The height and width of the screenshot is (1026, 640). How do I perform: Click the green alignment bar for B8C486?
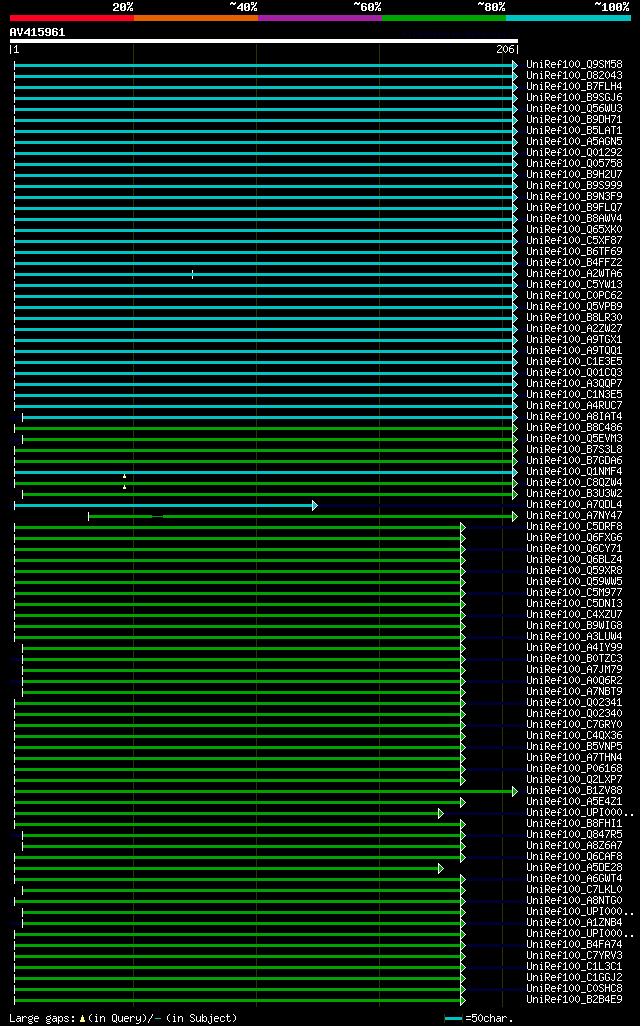[x=266, y=429]
